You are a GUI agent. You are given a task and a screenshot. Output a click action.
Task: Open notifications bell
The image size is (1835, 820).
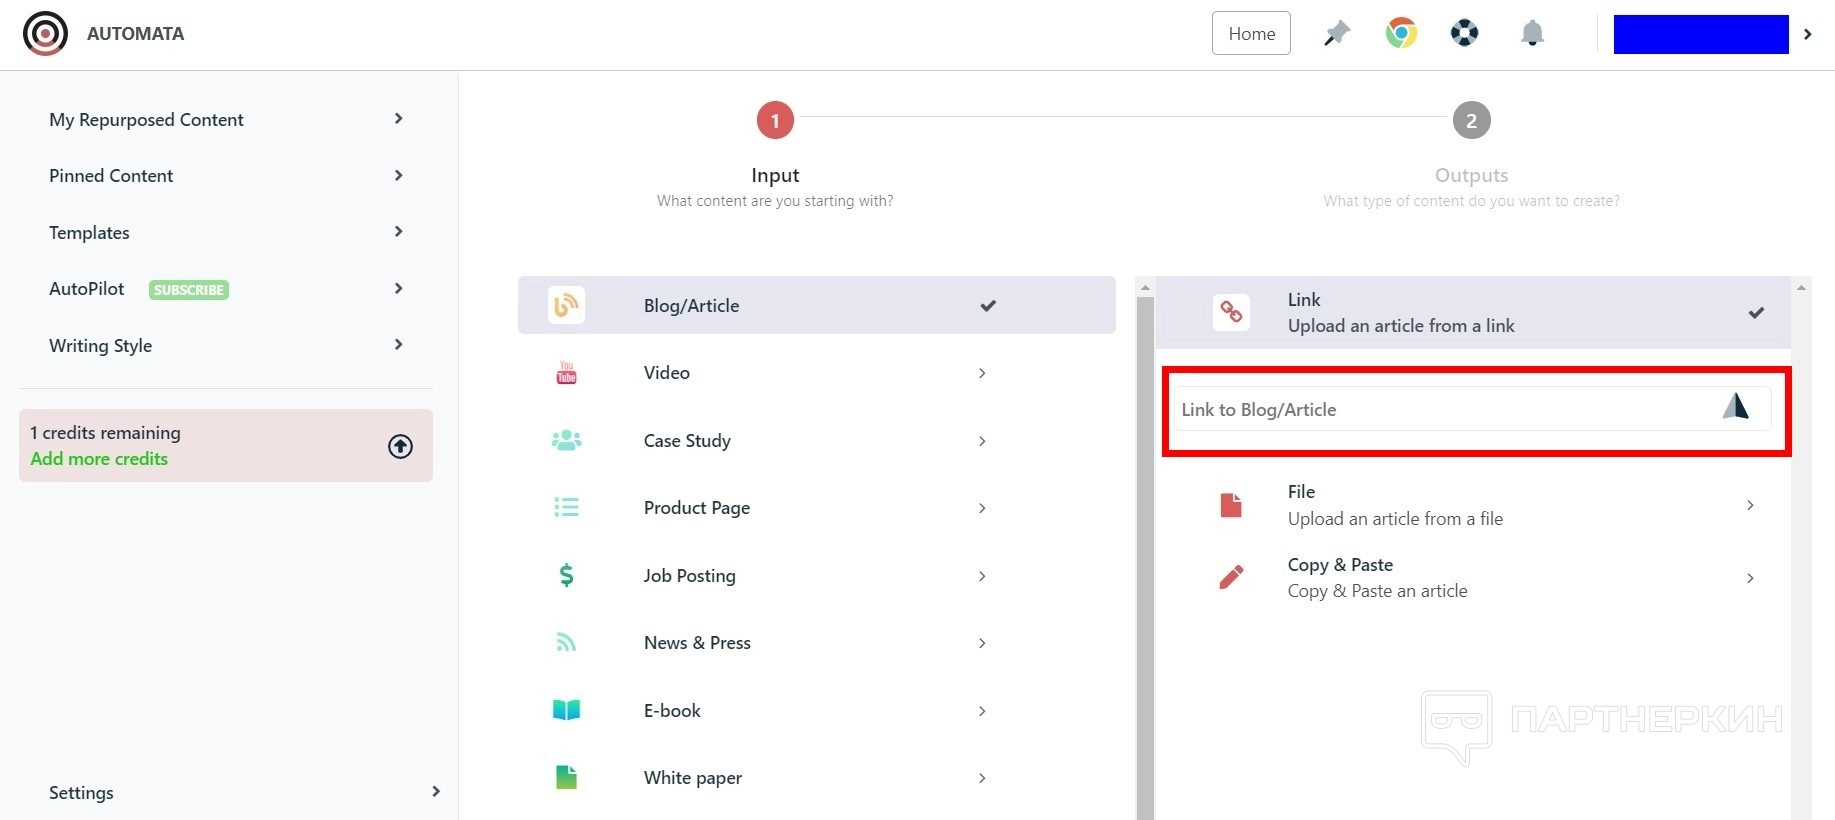[1531, 34]
